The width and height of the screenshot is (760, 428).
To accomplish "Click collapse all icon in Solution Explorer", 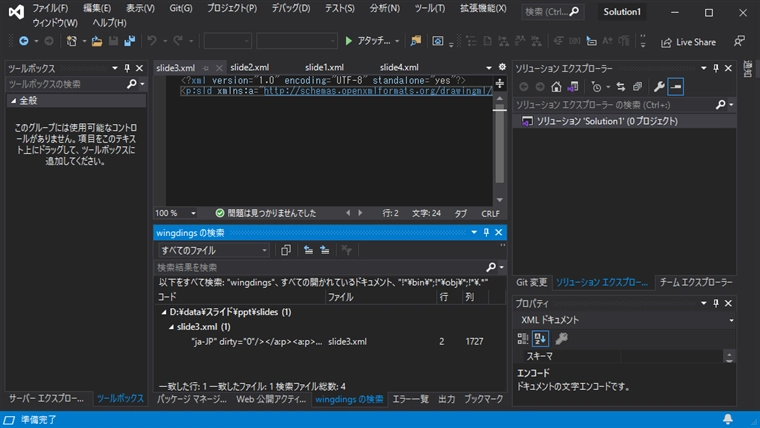I will [x=637, y=87].
